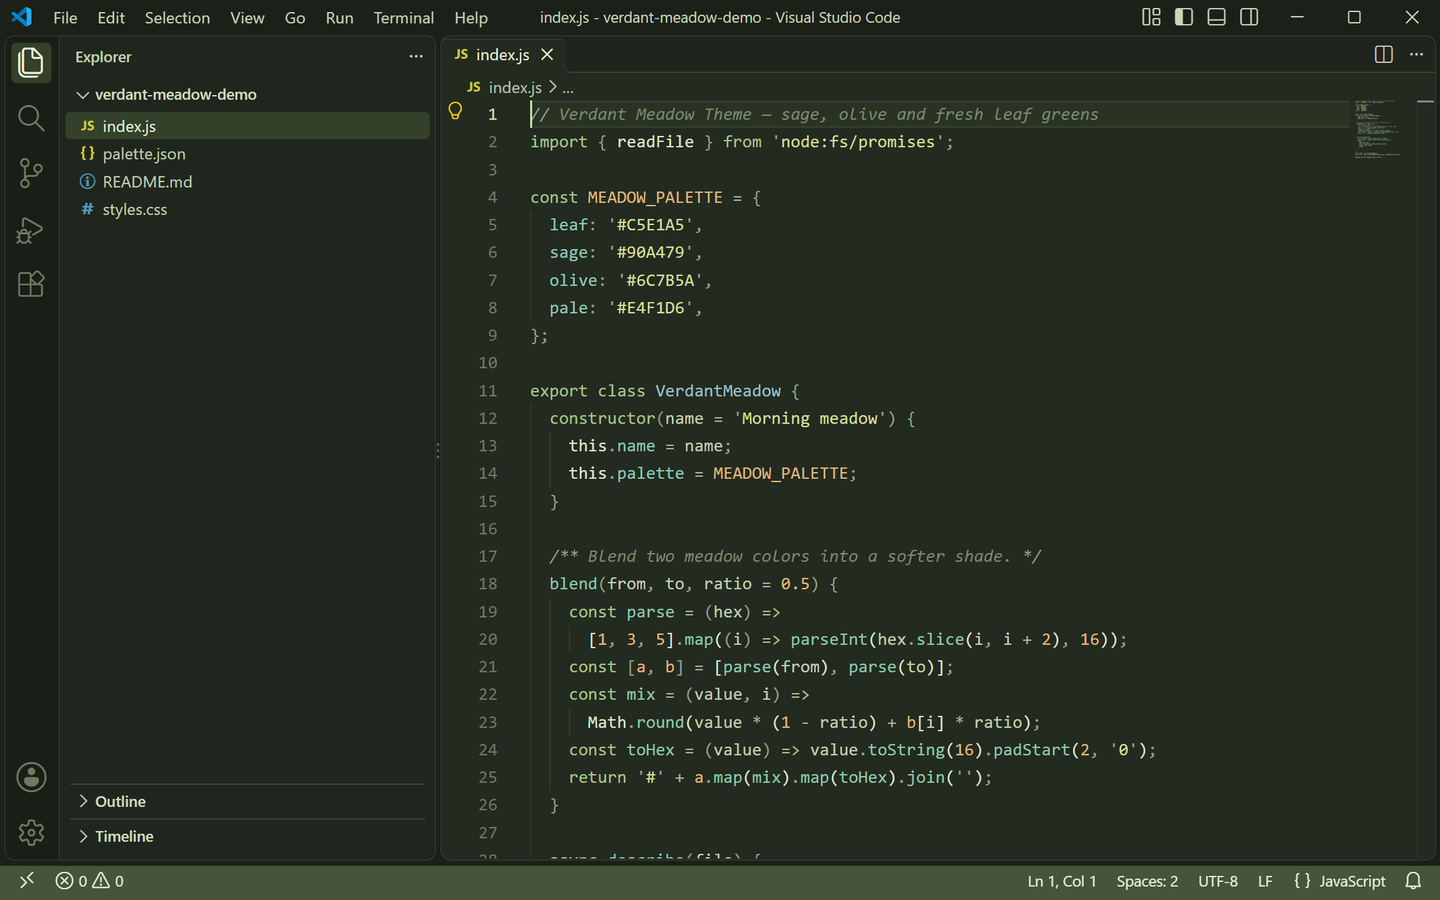1440x900 pixels.
Task: Change UTF-8 file encoding
Action: [1218, 881]
